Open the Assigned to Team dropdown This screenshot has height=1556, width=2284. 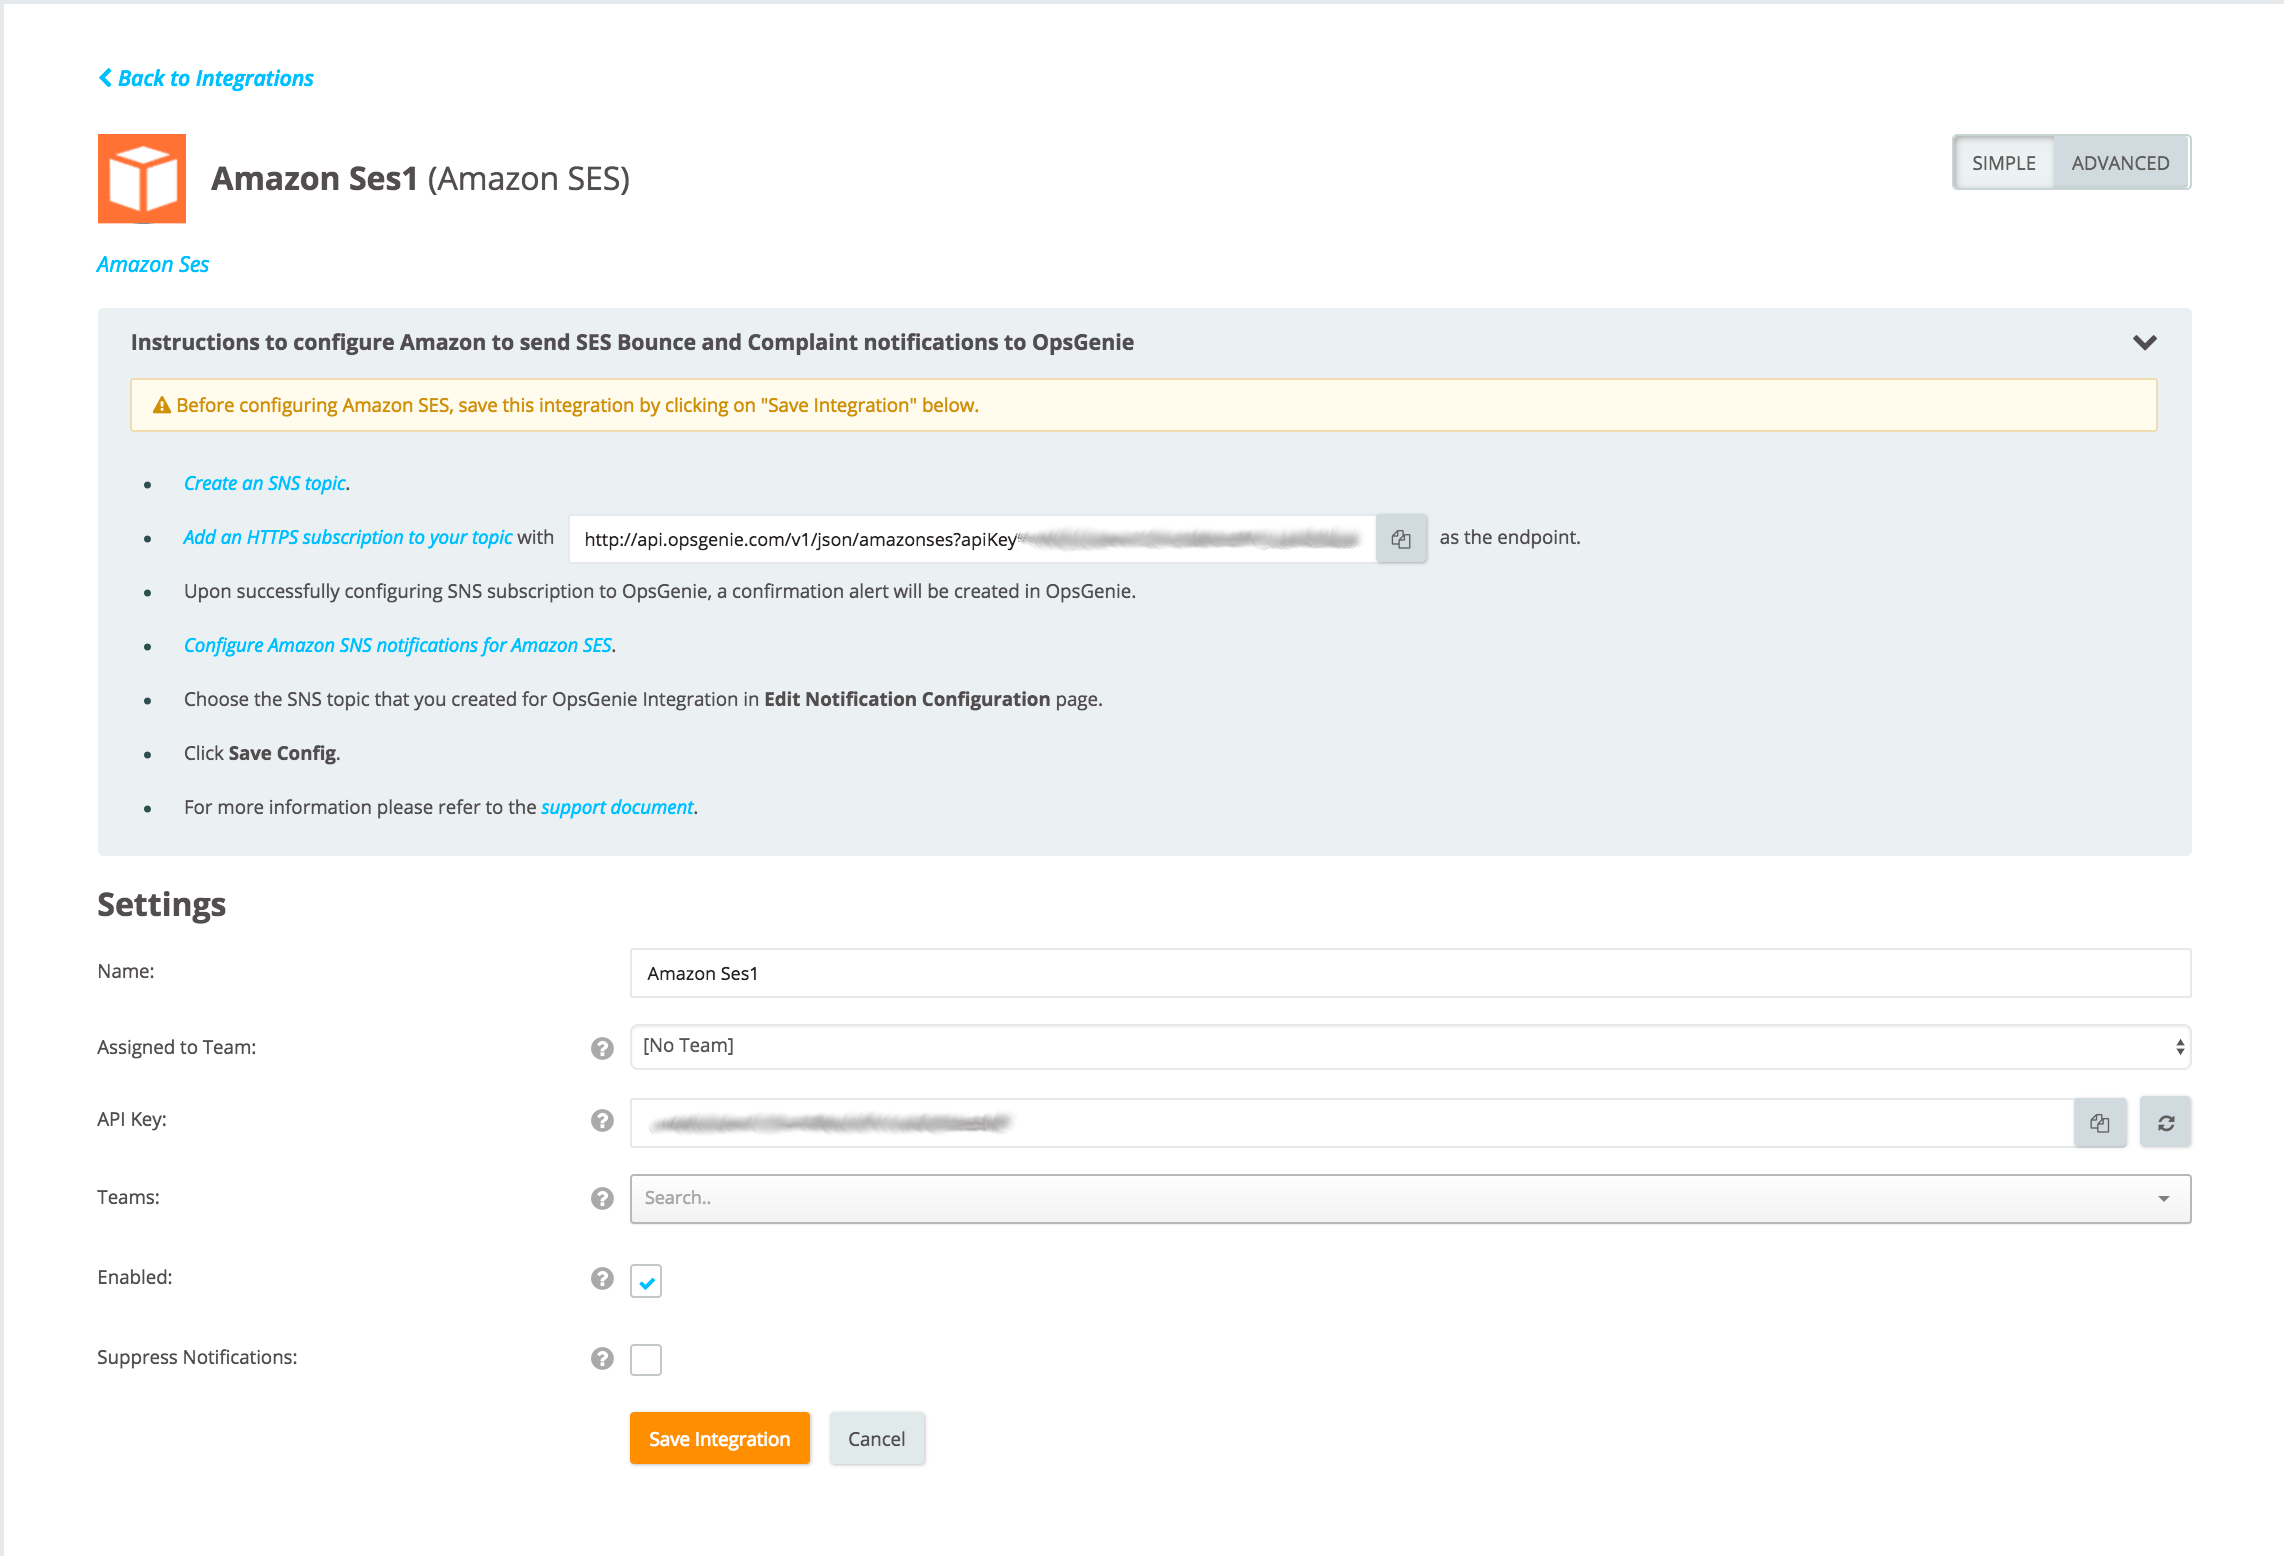1410,1047
